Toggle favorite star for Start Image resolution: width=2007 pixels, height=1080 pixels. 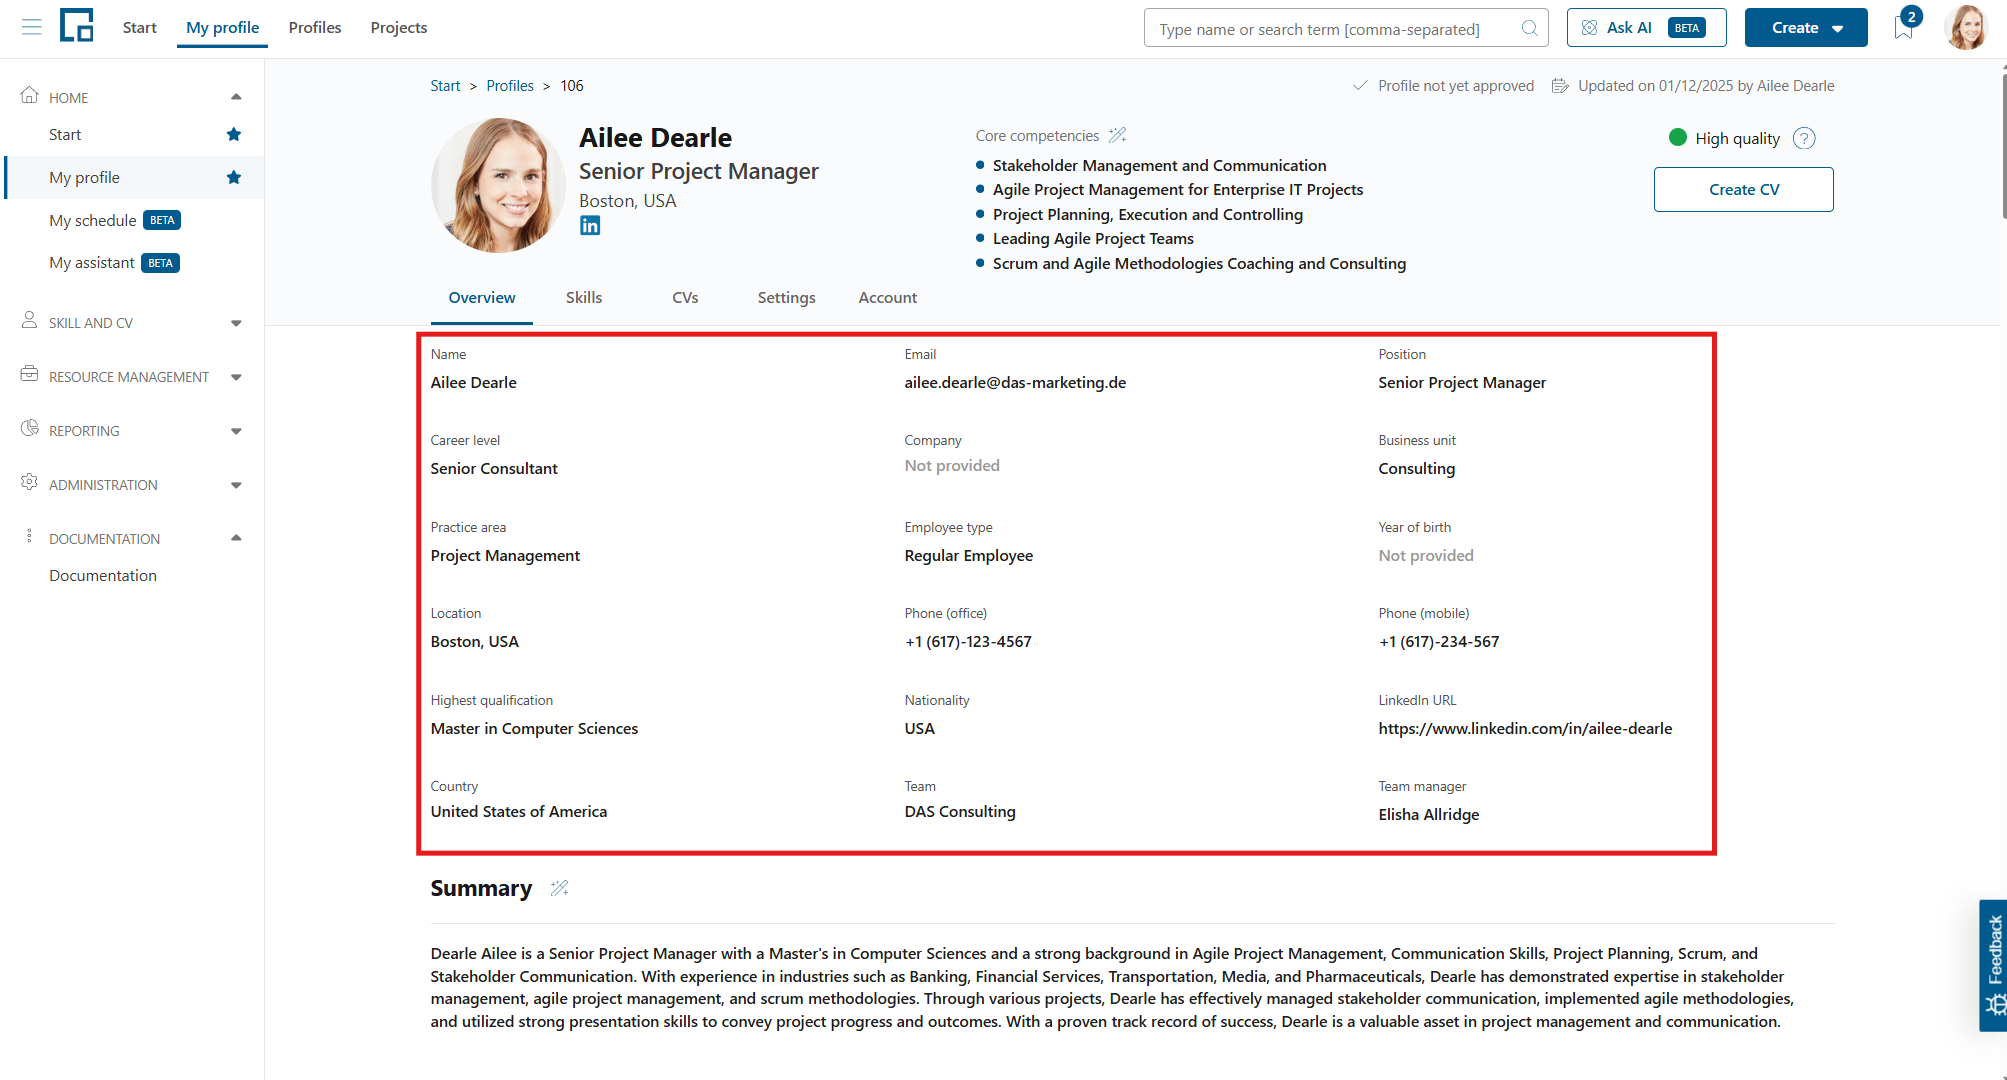click(x=234, y=134)
